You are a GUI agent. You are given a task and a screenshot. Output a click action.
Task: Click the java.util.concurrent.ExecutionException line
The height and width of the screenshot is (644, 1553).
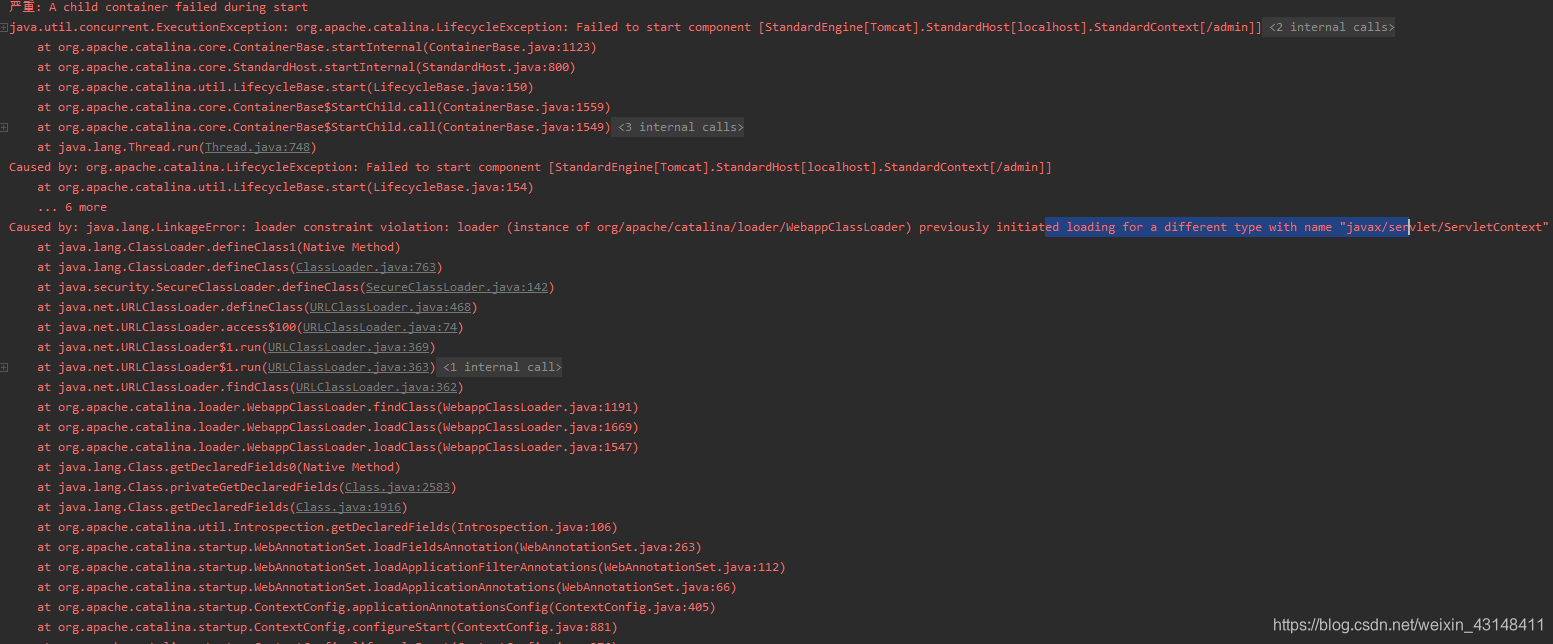[635, 27]
